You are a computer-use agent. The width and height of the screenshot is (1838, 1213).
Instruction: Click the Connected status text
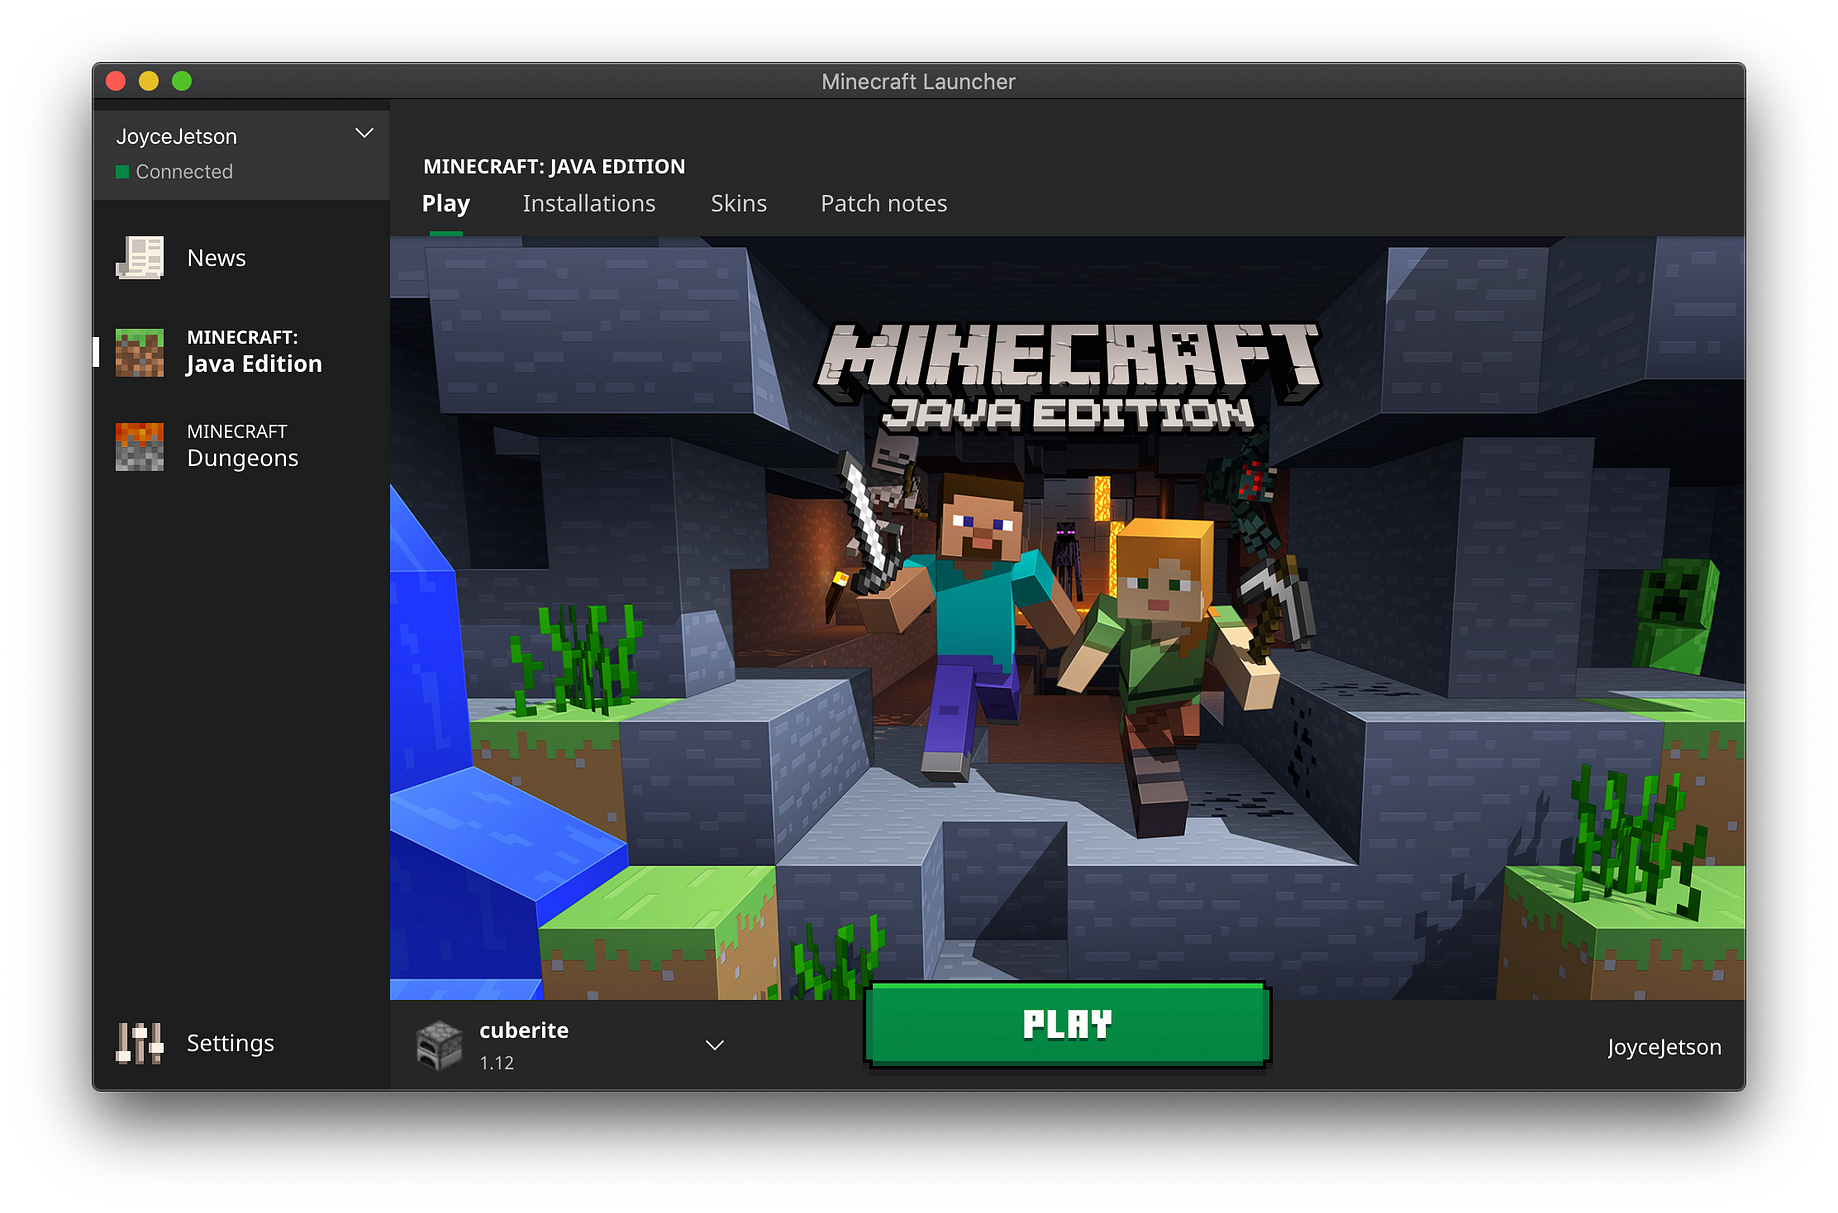(184, 172)
